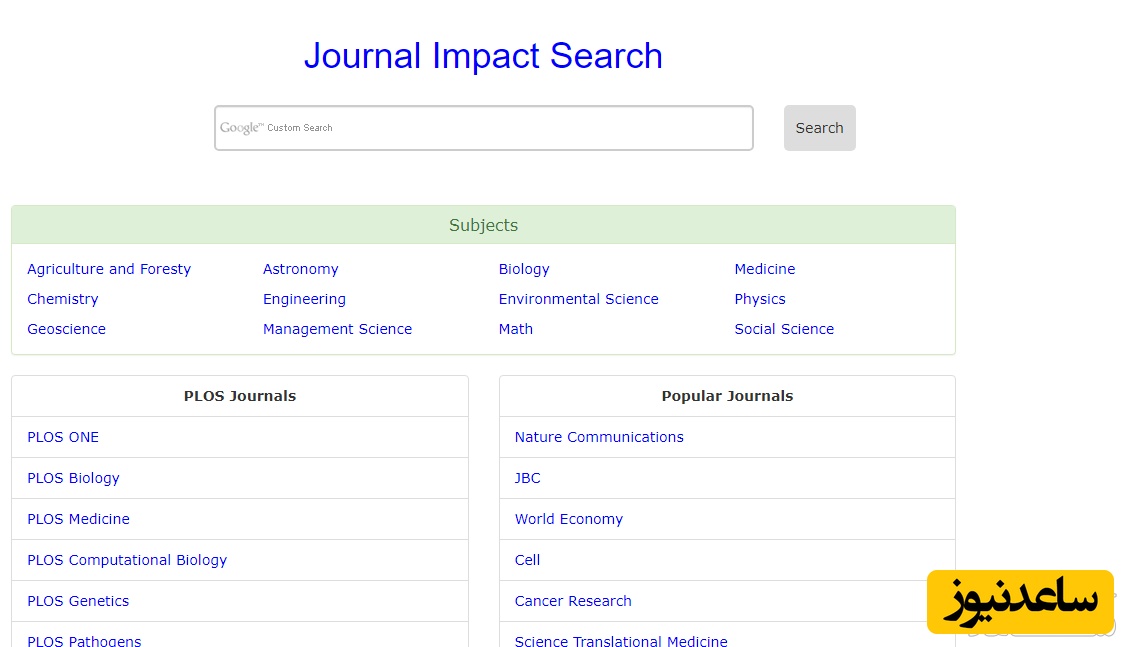Viewport: 1127px width, 647px height.
Task: Open the PLOS ONE journal link
Action: pos(63,437)
